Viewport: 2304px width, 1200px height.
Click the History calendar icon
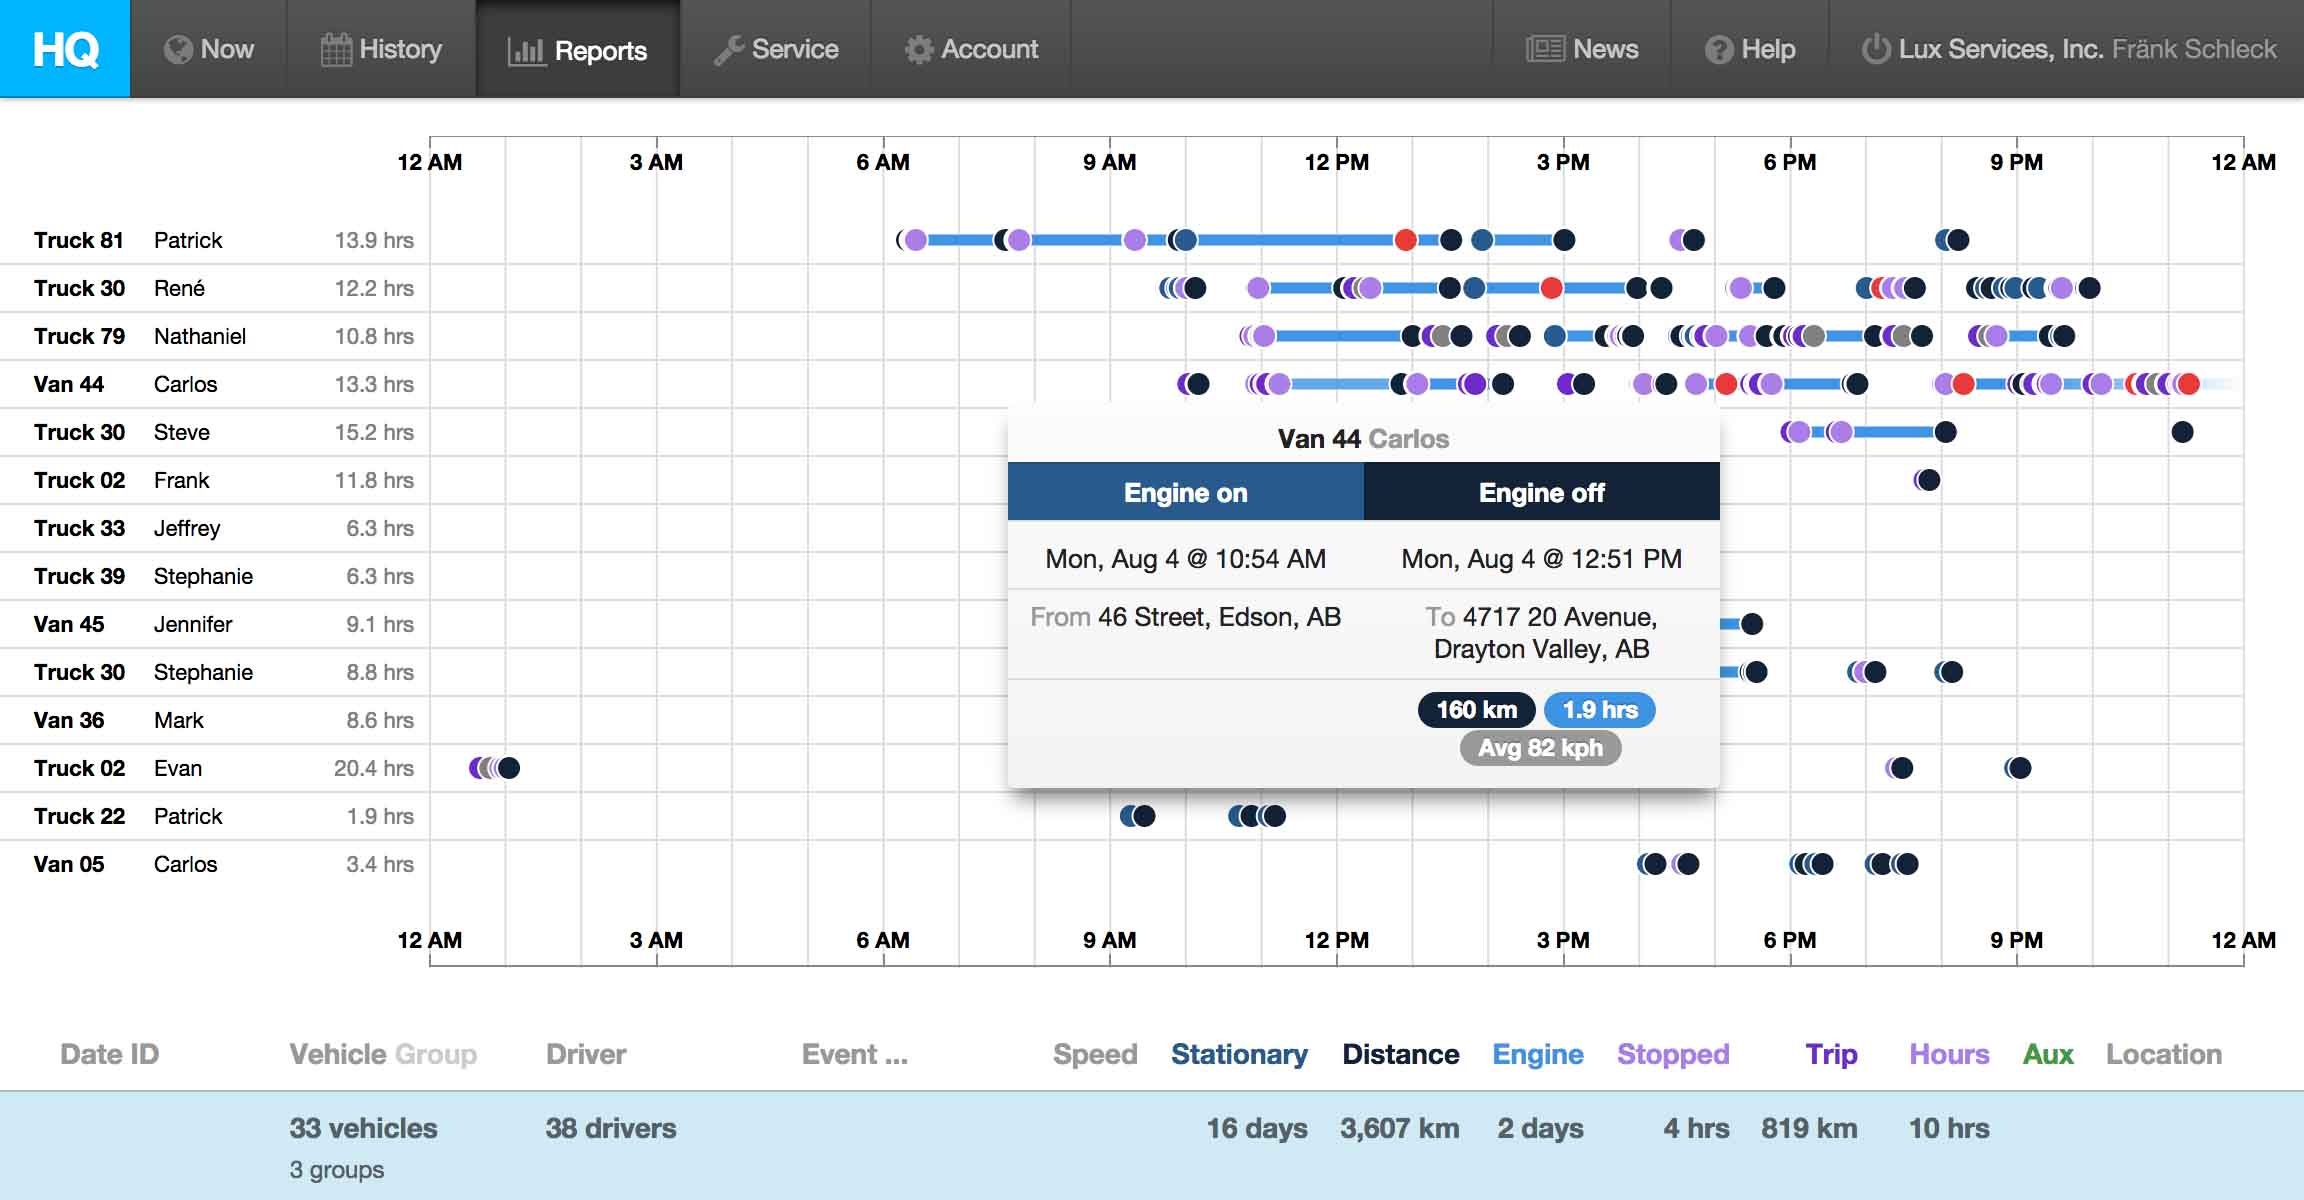pos(336,50)
